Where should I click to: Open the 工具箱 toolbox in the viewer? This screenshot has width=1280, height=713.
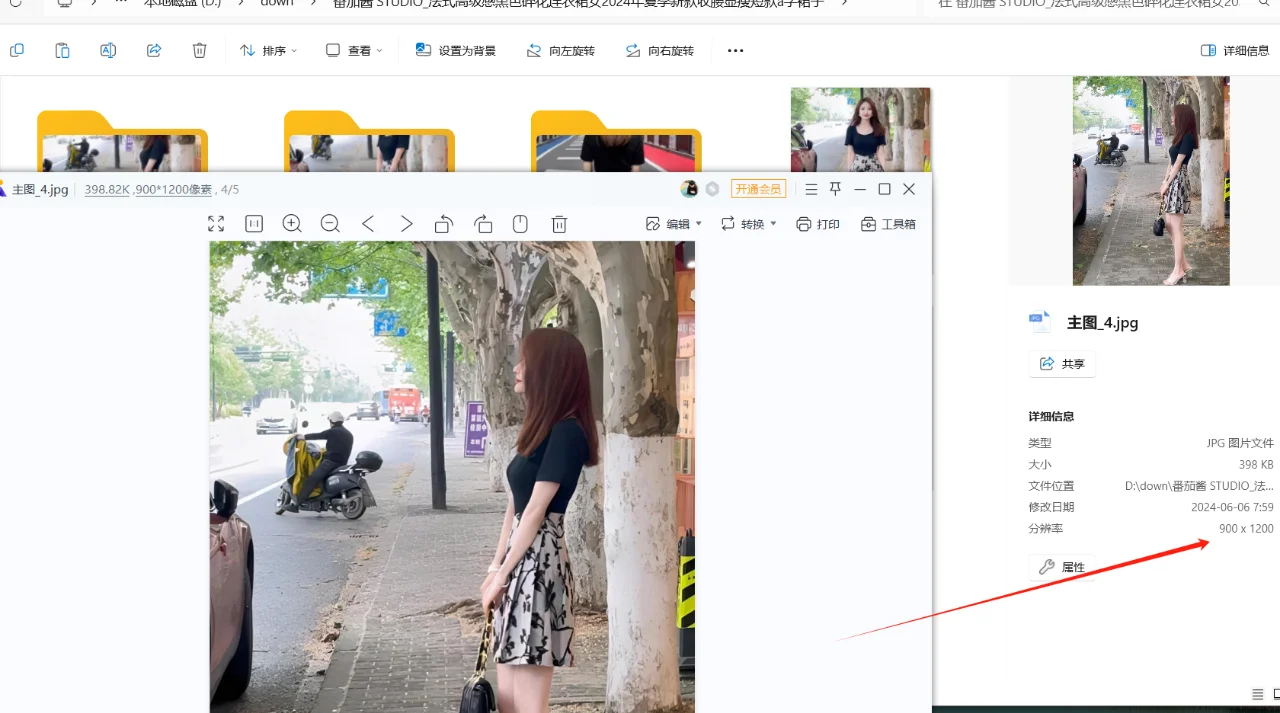click(x=888, y=223)
